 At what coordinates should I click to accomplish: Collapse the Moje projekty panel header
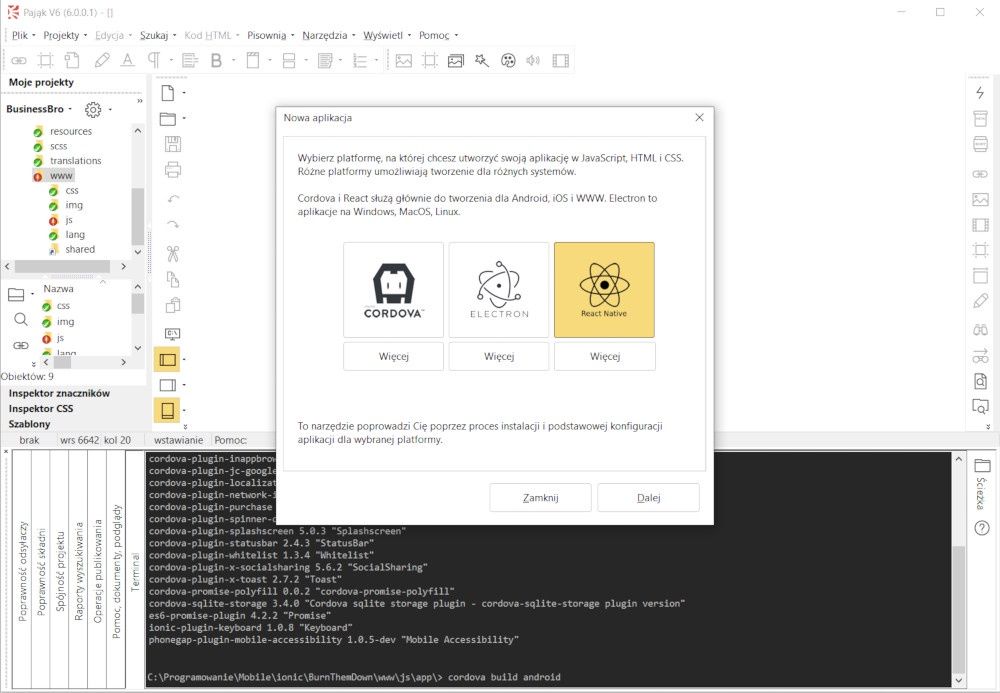tap(41, 82)
